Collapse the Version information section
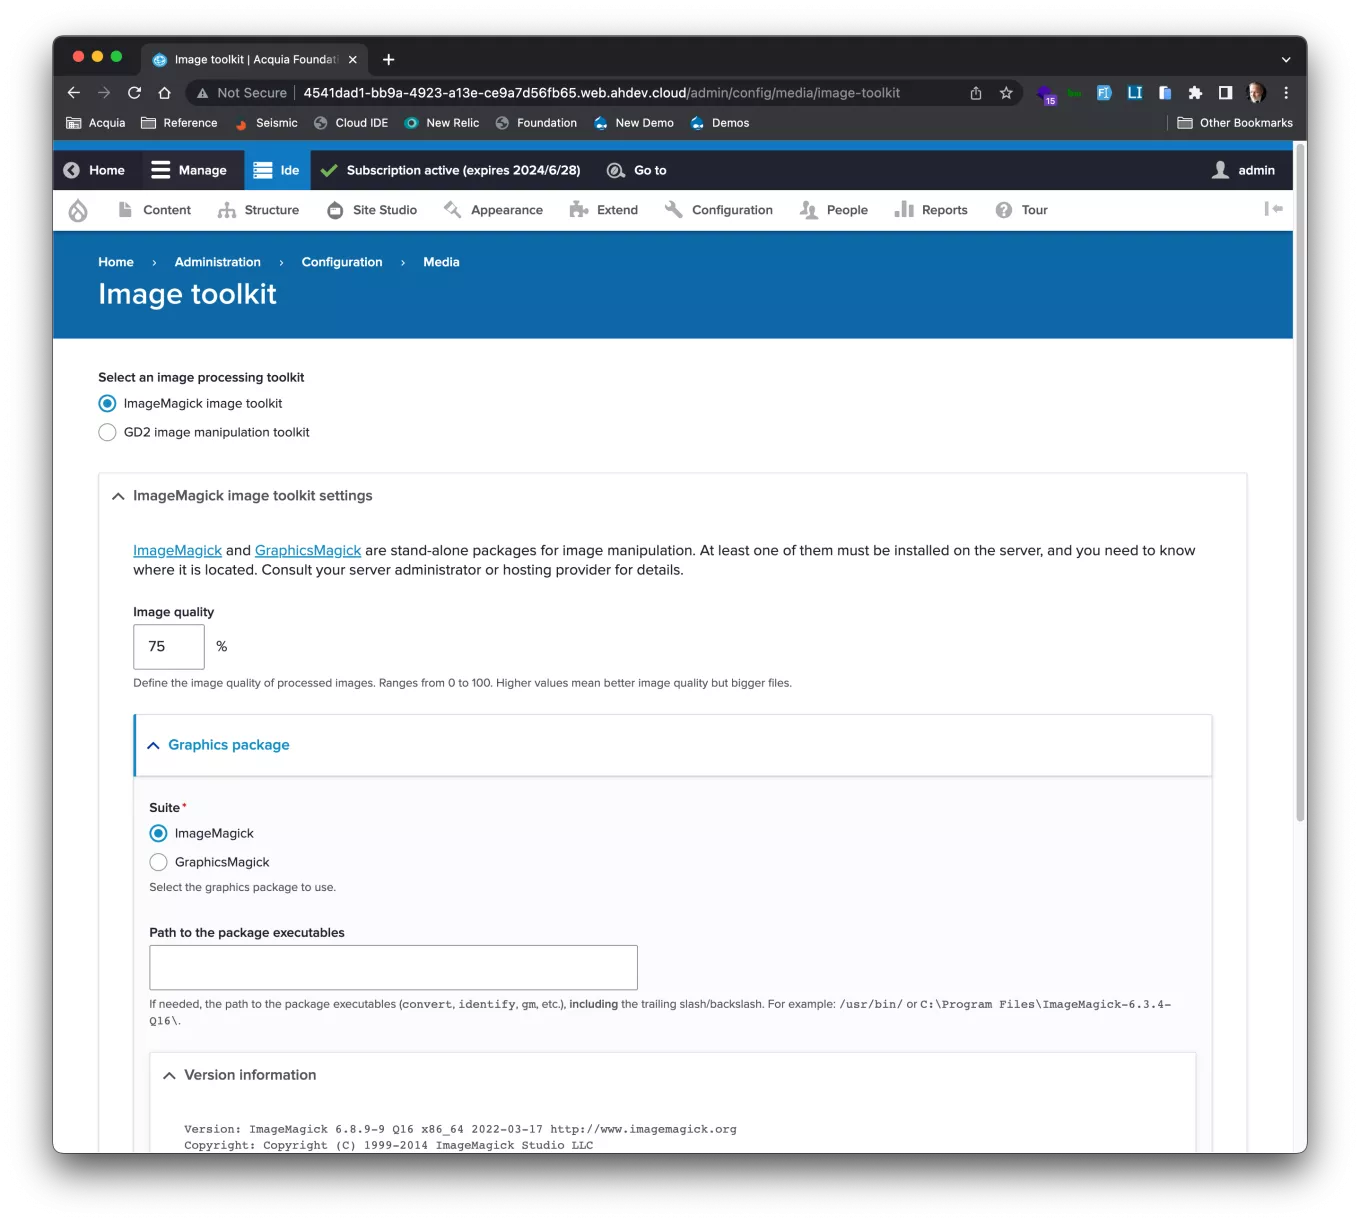Image resolution: width=1360 pixels, height=1223 pixels. (169, 1074)
